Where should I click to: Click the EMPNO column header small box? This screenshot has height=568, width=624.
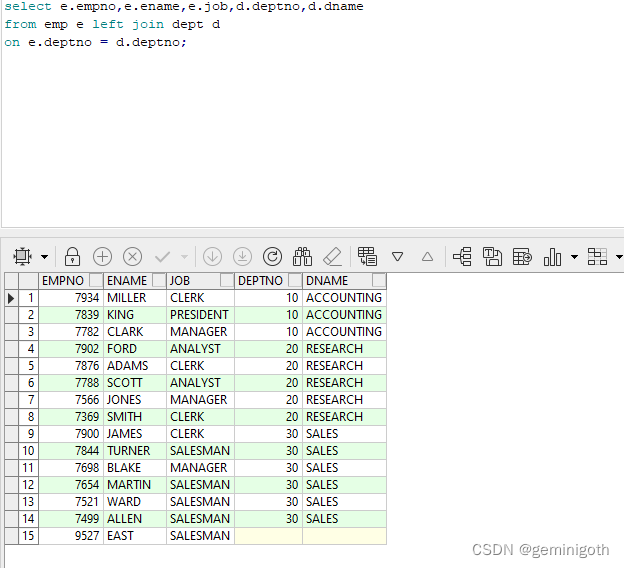[96, 280]
